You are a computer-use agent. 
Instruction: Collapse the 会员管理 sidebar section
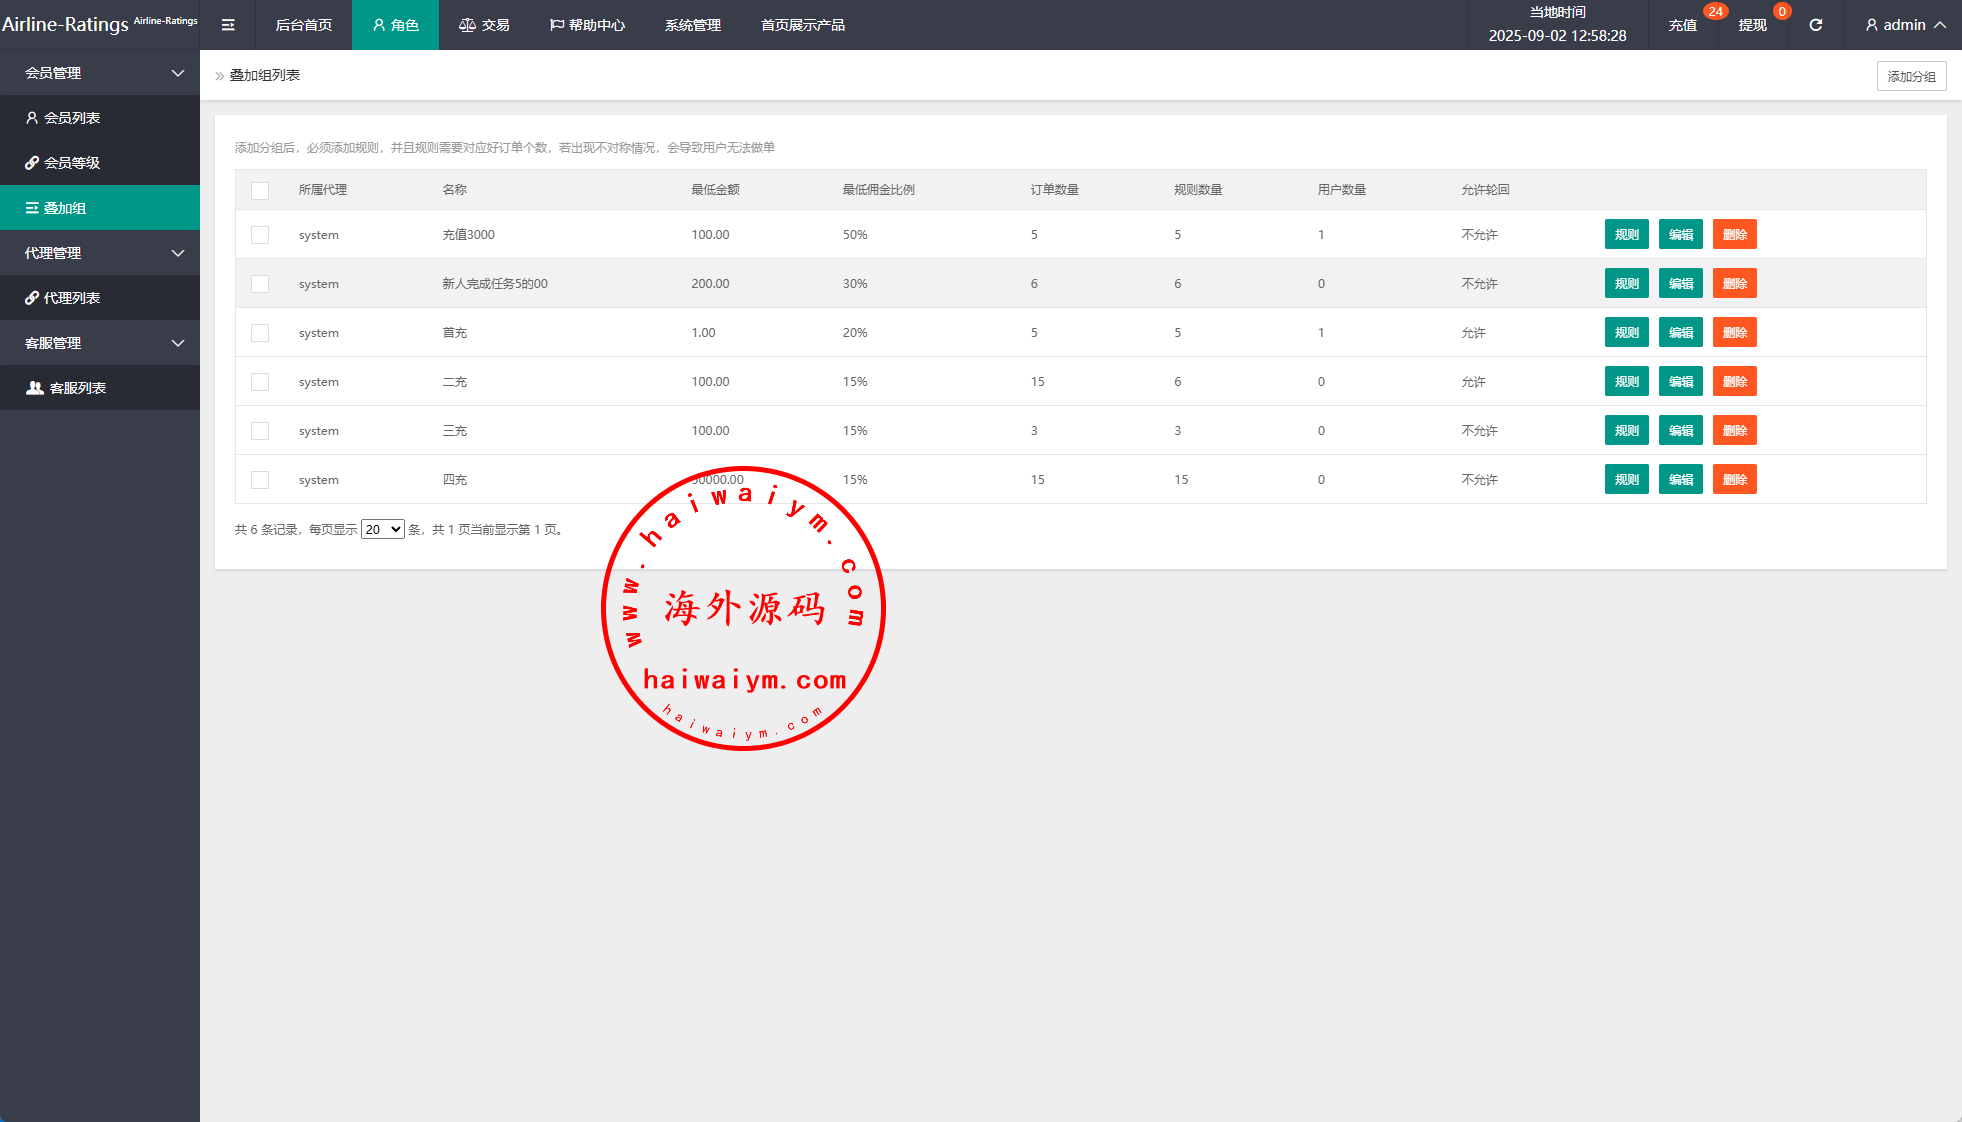(178, 73)
